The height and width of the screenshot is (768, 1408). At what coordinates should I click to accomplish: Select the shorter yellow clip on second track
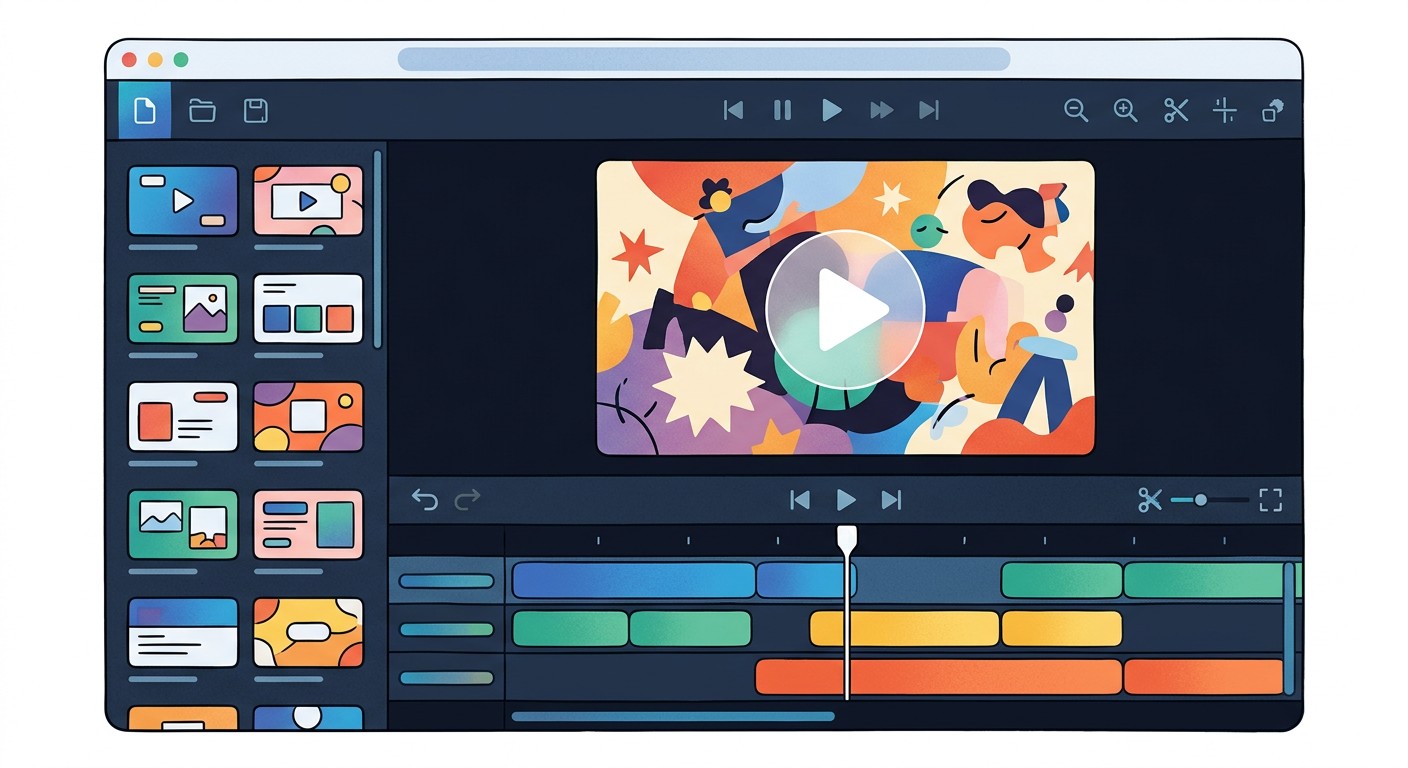(x=1062, y=629)
